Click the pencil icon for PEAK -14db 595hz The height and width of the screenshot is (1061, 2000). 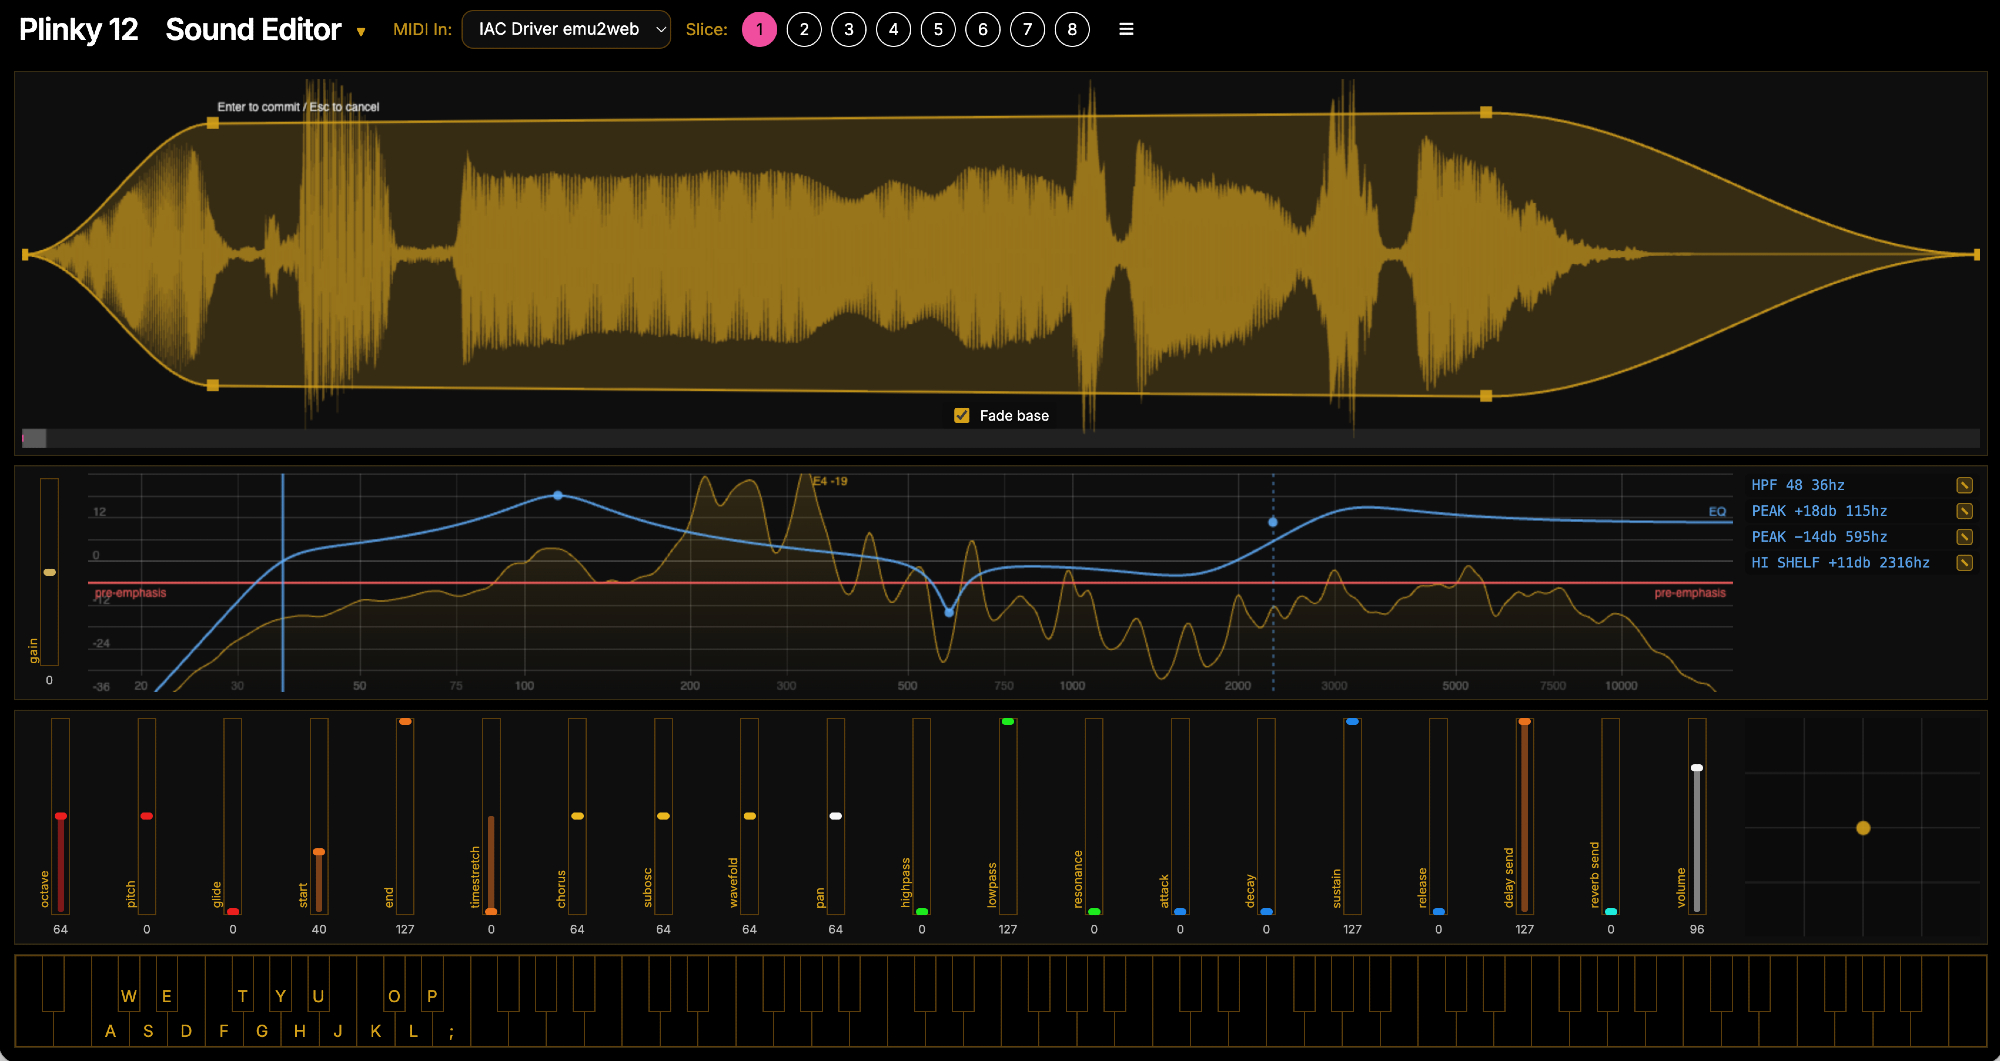click(x=1964, y=537)
